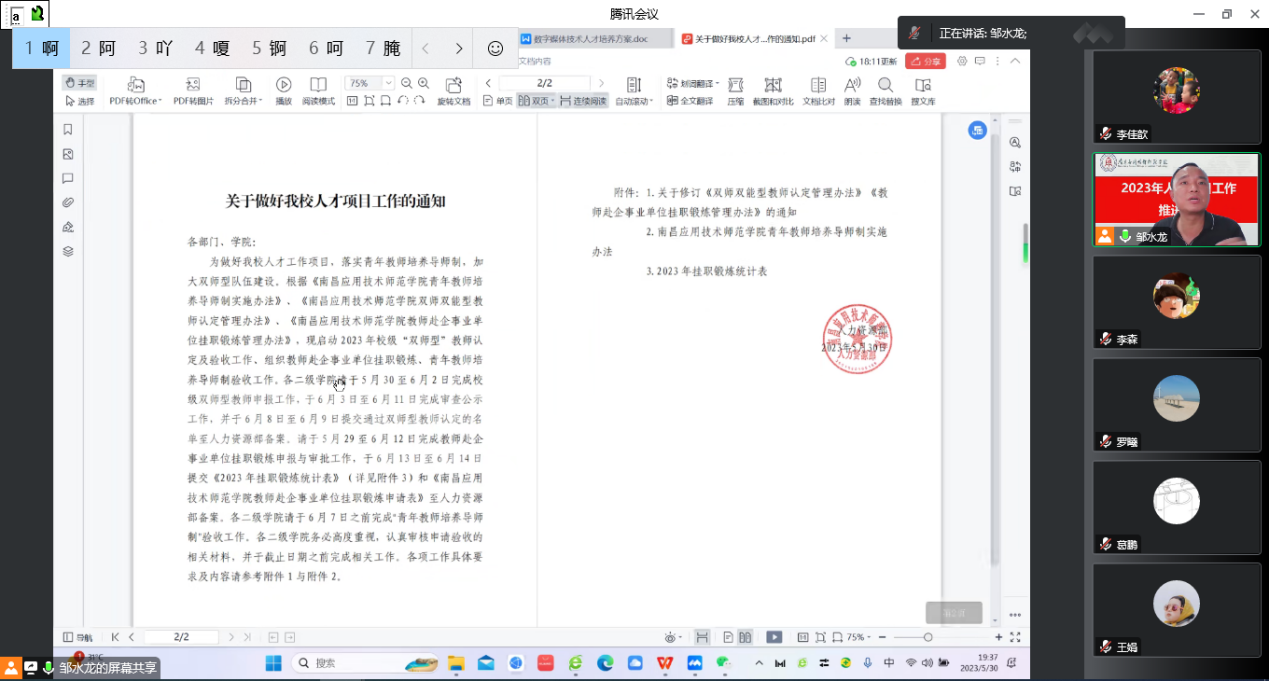Toggle 单页 single page view

497,101
